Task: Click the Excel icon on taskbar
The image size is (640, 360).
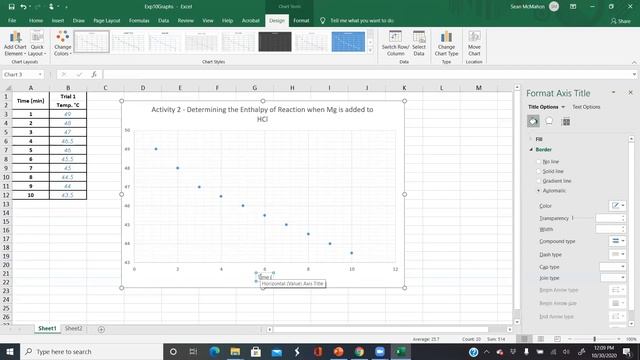Action: [x=400, y=351]
